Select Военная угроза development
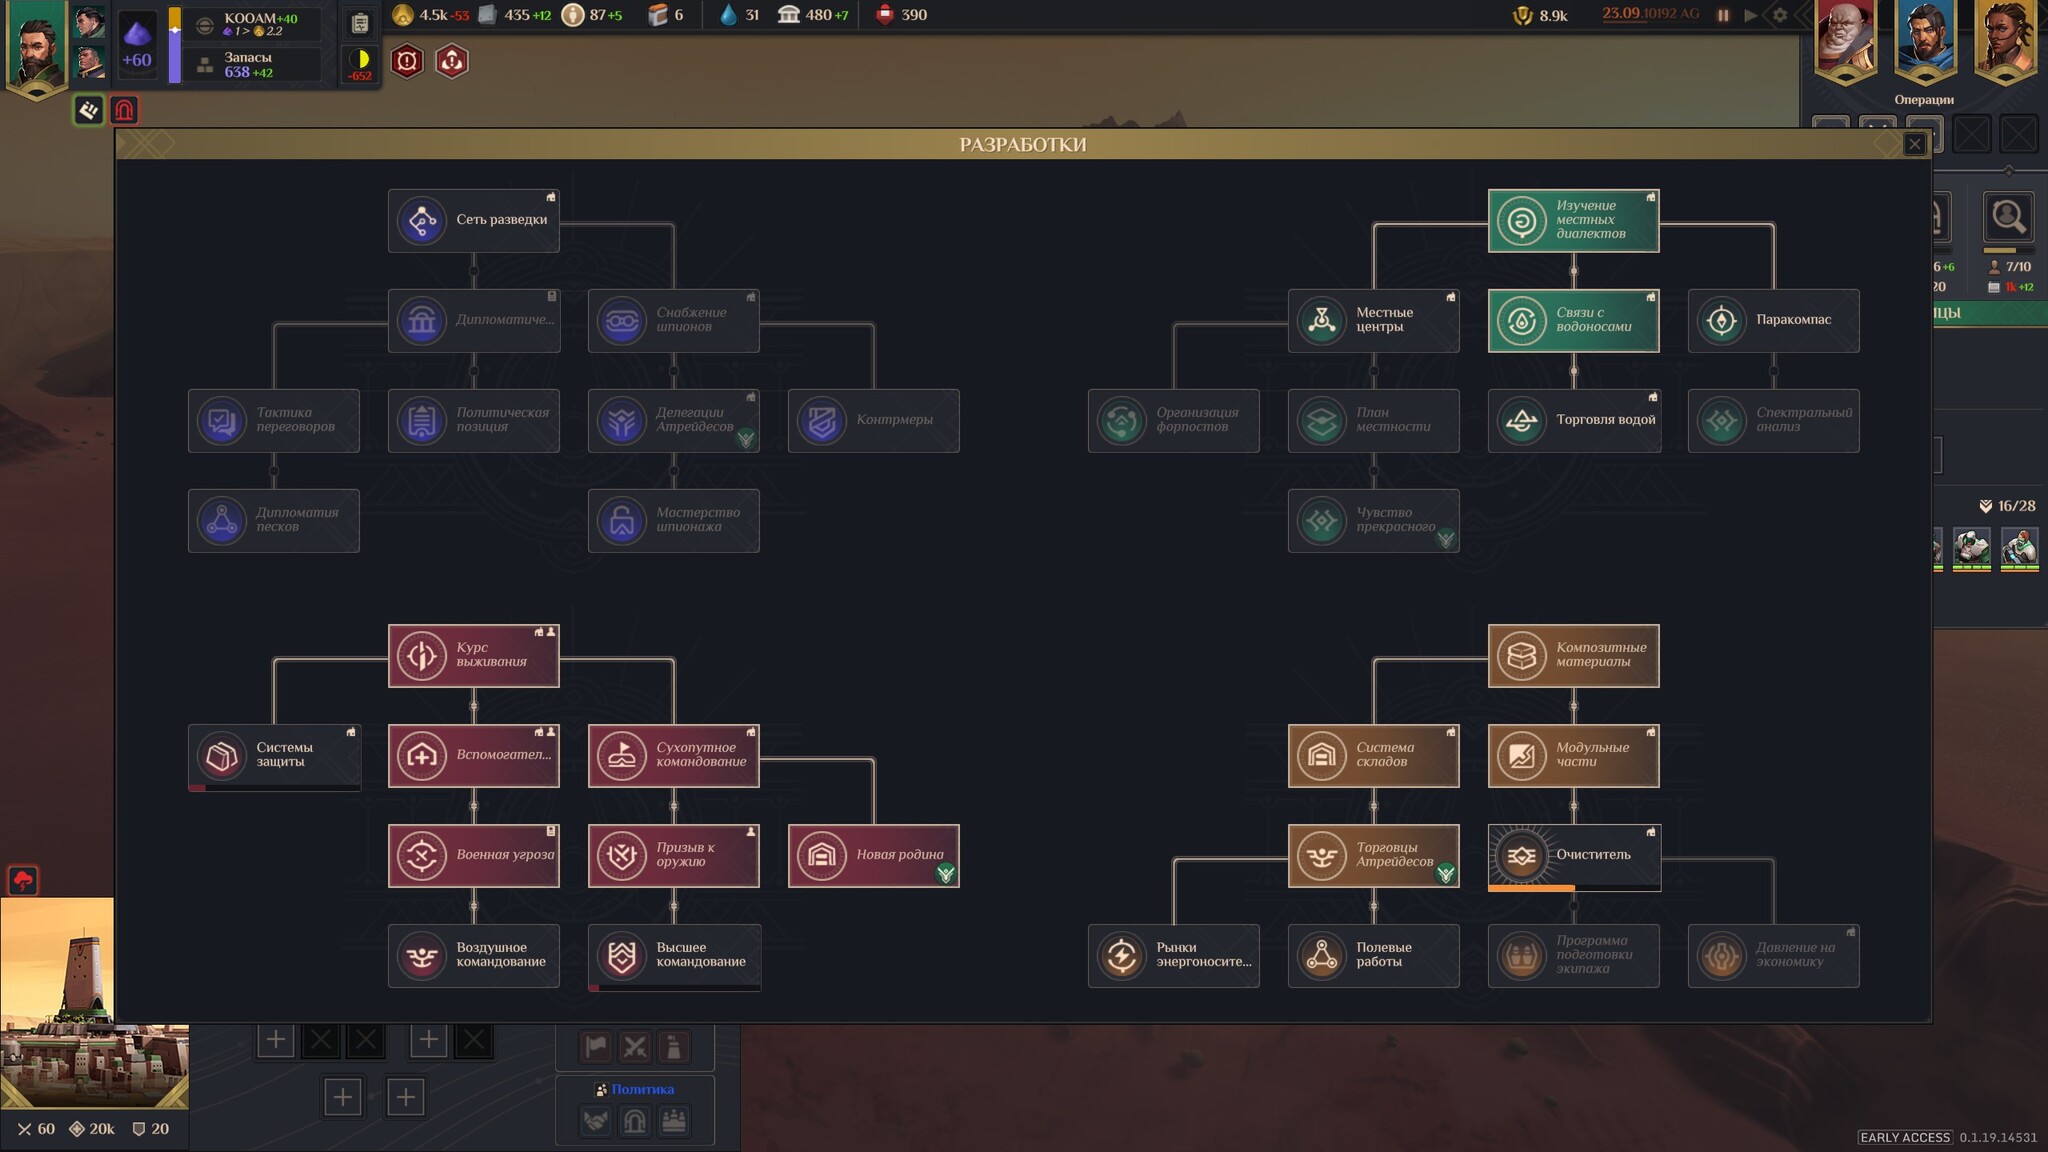This screenshot has height=1152, width=2048. tap(473, 855)
